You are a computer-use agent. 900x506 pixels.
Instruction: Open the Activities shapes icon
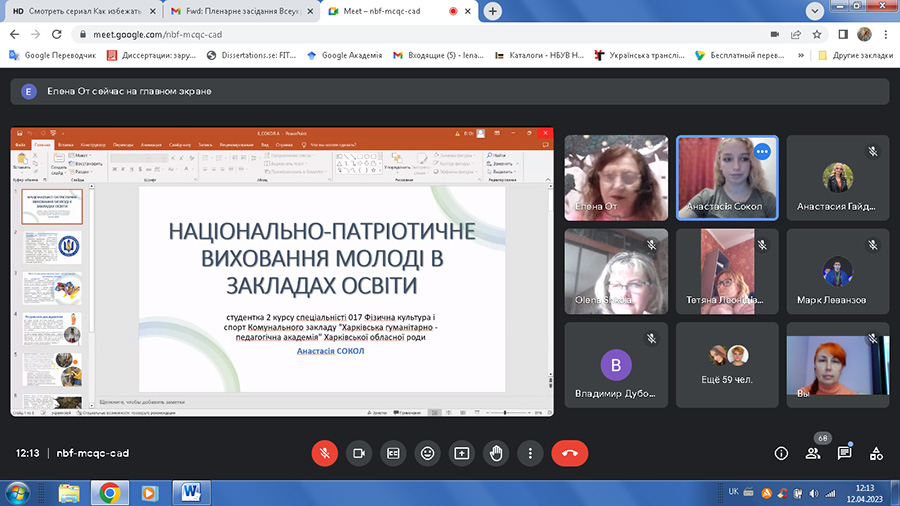[876, 453]
